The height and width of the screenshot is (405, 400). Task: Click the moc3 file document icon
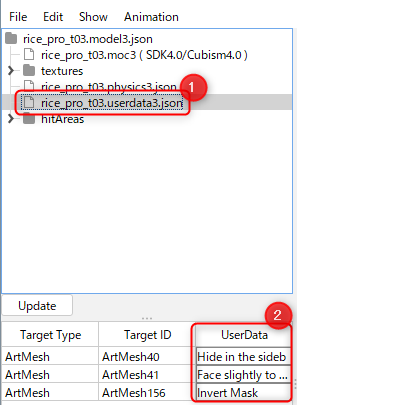[29, 55]
